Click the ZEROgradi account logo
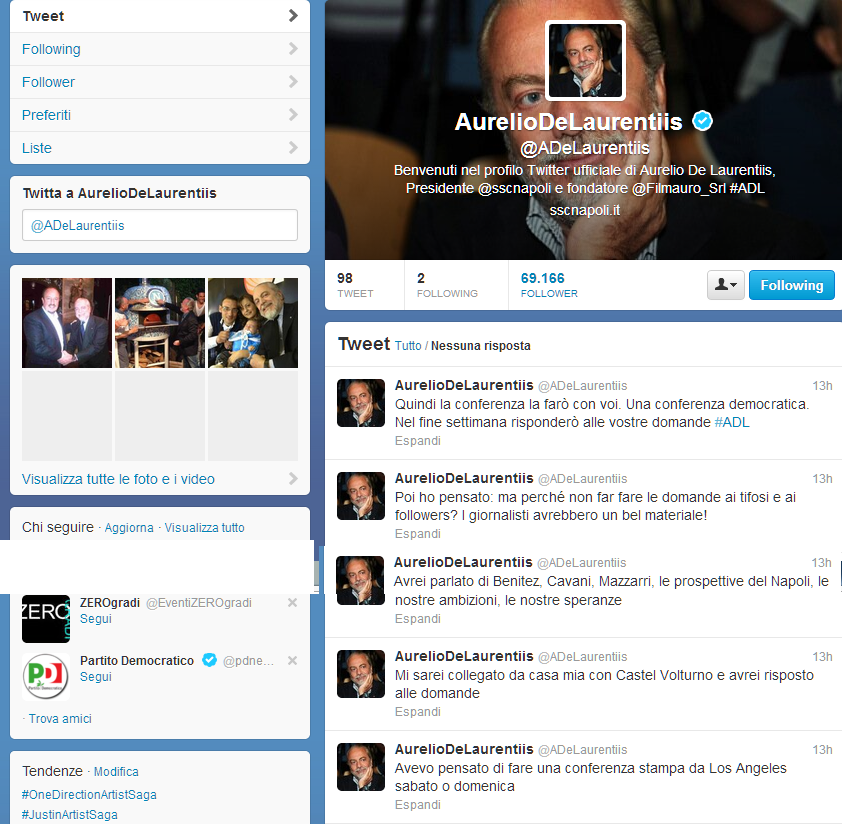This screenshot has width=842, height=824. pyautogui.click(x=46, y=619)
